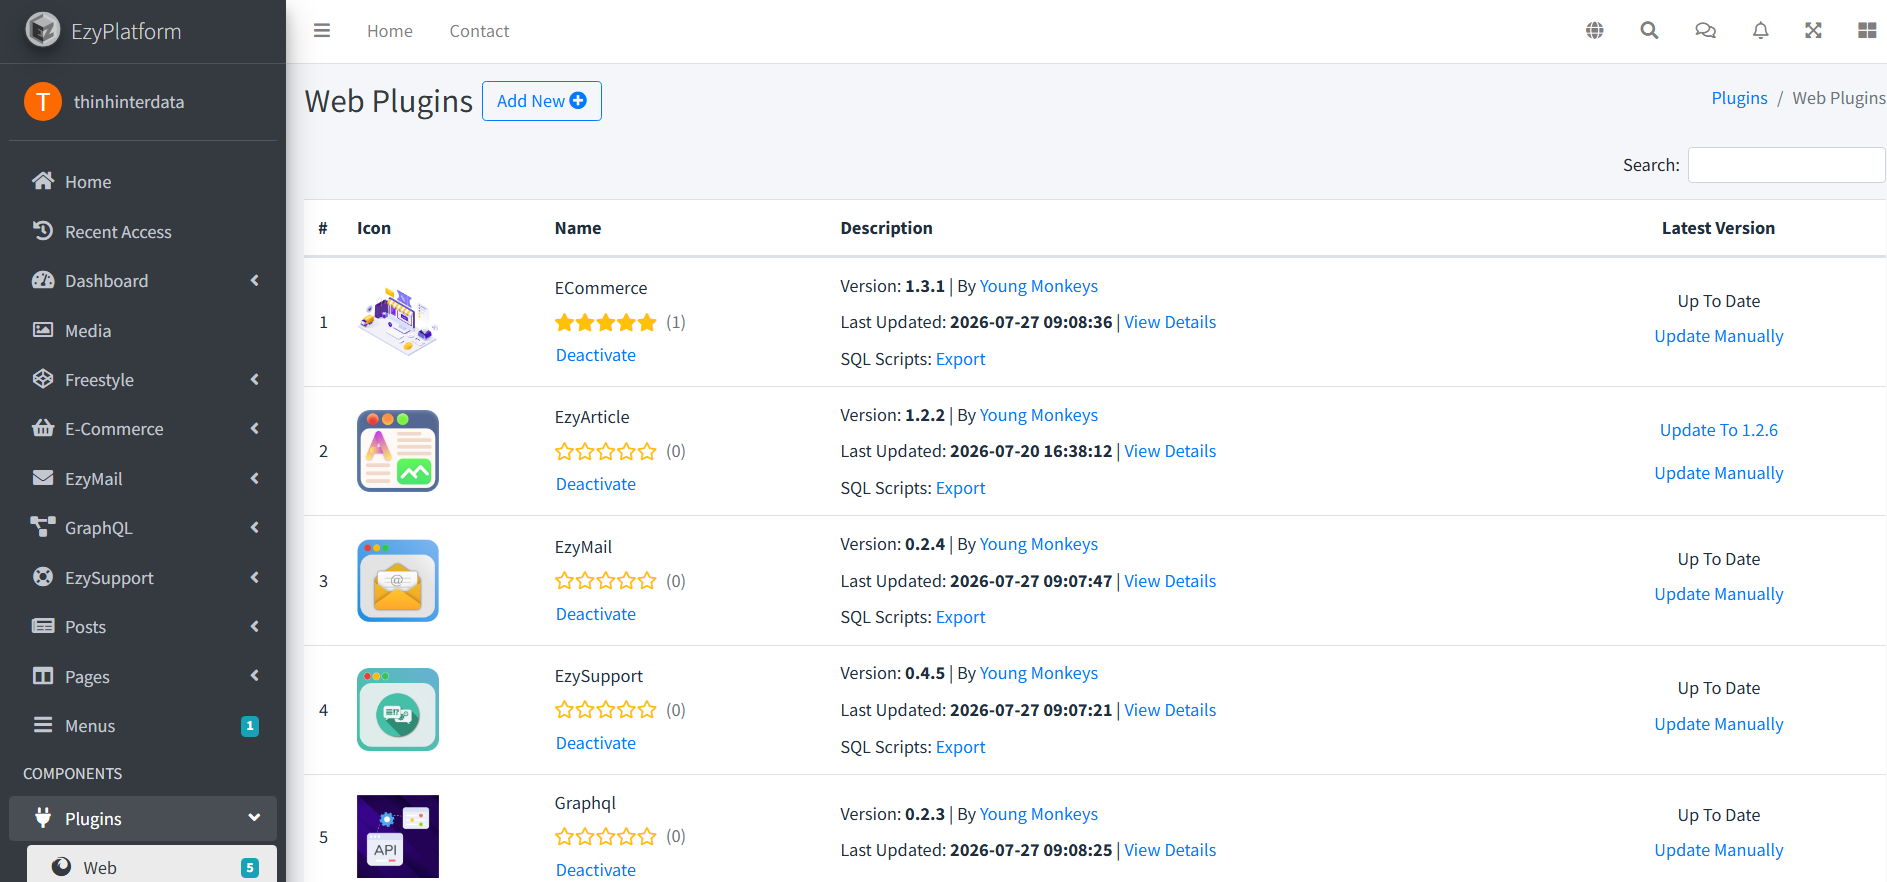Open the search magnifier in navbar
This screenshot has height=882, width=1887.
pyautogui.click(x=1650, y=31)
